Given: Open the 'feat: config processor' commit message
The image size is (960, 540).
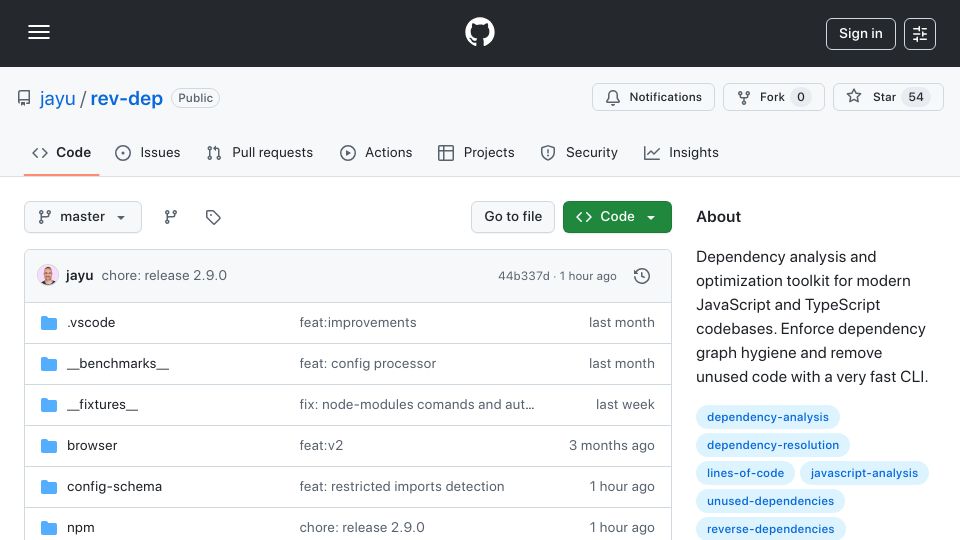Looking at the screenshot, I should pos(367,364).
